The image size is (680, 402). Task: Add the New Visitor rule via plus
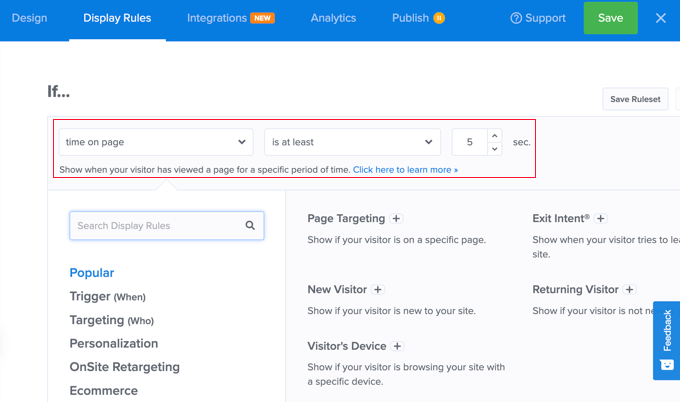[x=378, y=290]
